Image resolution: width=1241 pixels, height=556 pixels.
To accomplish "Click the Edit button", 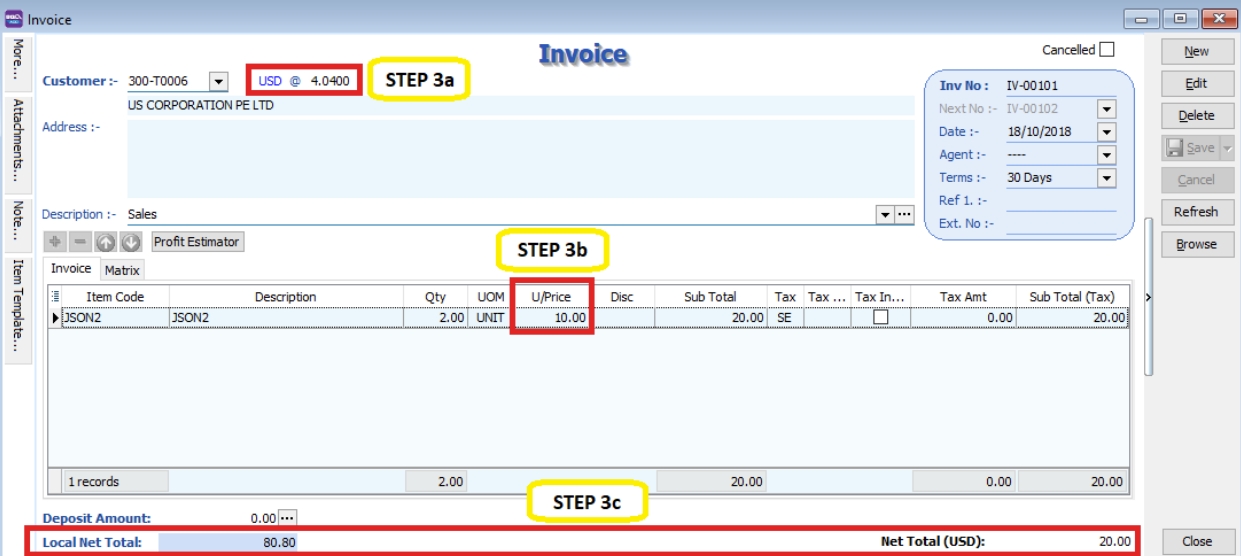I will pyautogui.click(x=1196, y=83).
